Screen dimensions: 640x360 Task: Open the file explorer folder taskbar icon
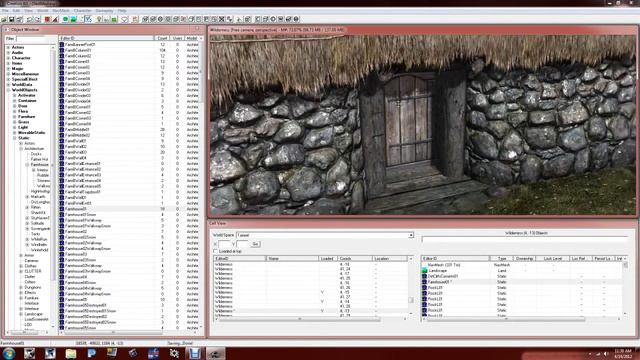(x=71, y=353)
